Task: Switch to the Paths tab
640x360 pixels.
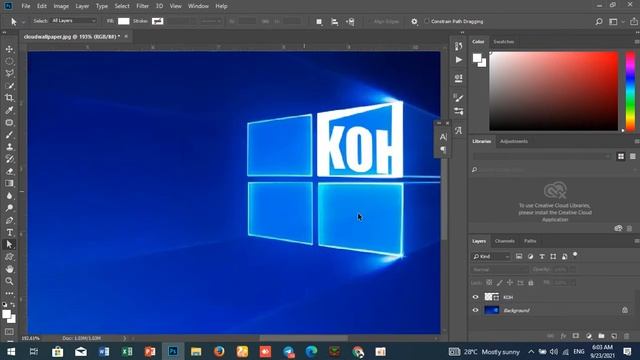Action: 530,241
